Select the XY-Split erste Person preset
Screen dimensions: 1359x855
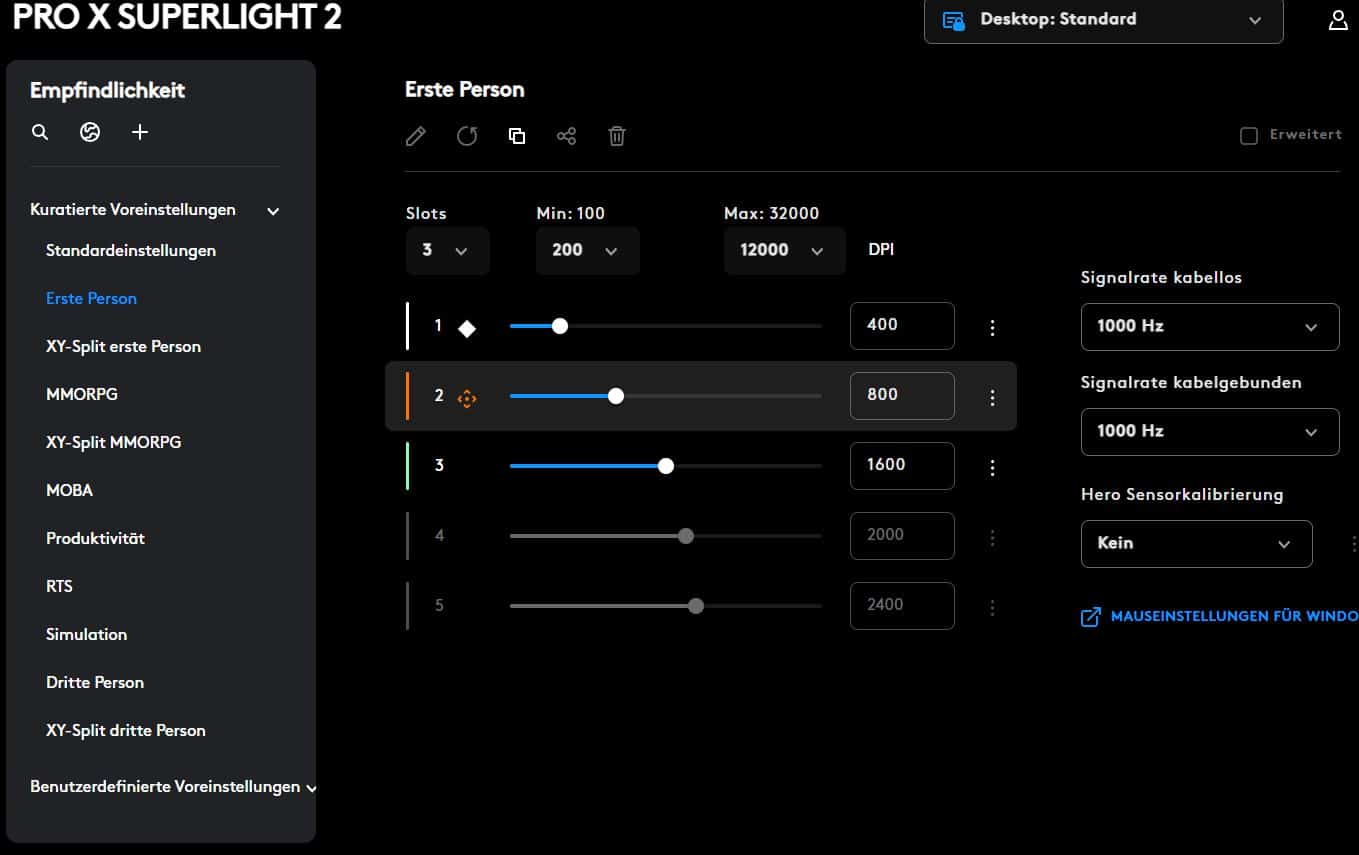[124, 346]
